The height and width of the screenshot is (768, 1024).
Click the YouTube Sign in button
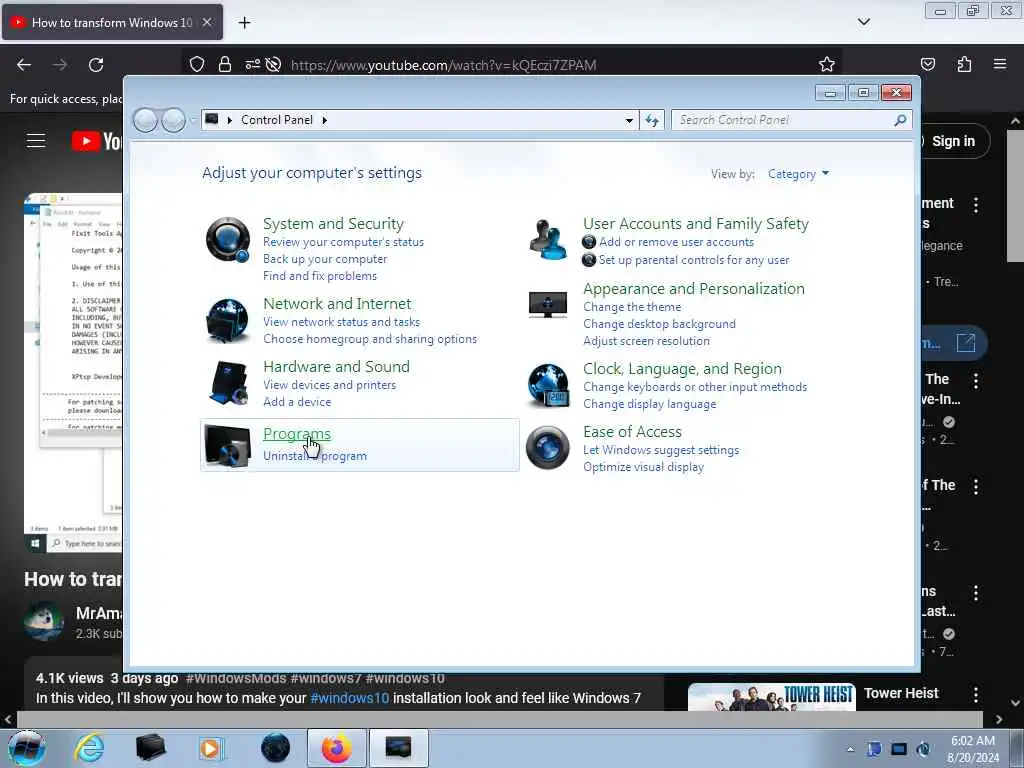[x=953, y=141]
